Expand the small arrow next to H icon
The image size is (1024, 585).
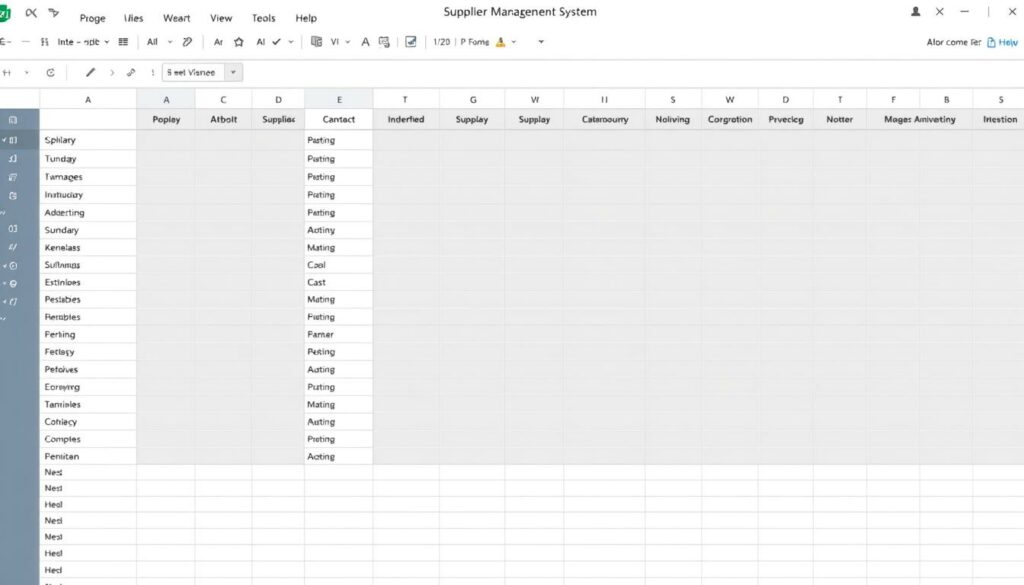click(x=27, y=72)
